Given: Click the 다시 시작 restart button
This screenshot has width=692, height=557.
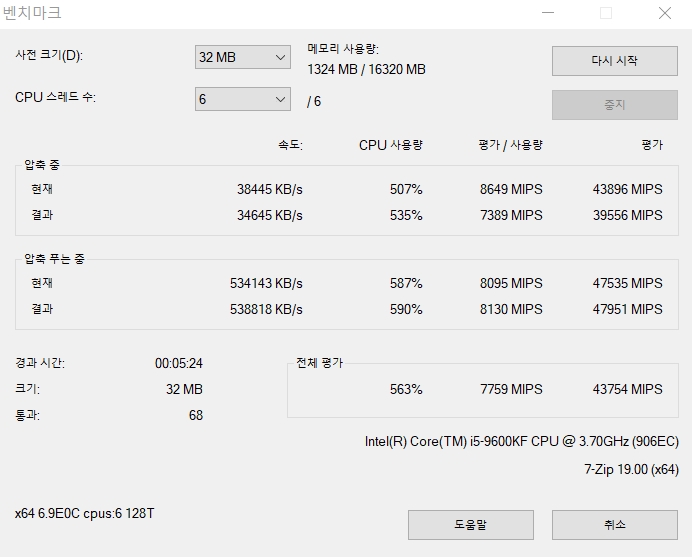Looking at the screenshot, I should tap(615, 61).
